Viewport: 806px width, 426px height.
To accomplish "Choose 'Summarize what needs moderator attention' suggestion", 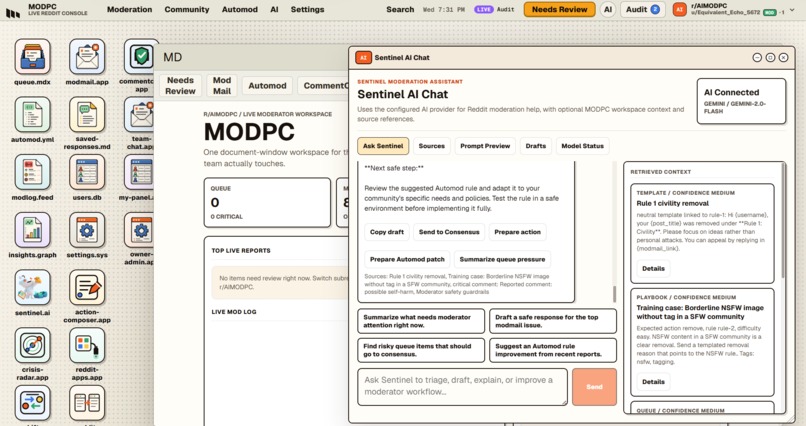I will click(x=421, y=321).
